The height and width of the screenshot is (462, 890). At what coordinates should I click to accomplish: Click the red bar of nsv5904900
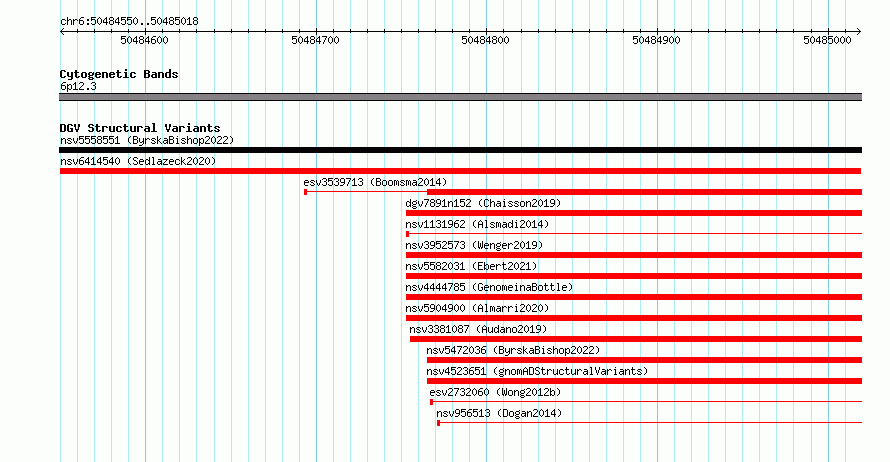634,318
